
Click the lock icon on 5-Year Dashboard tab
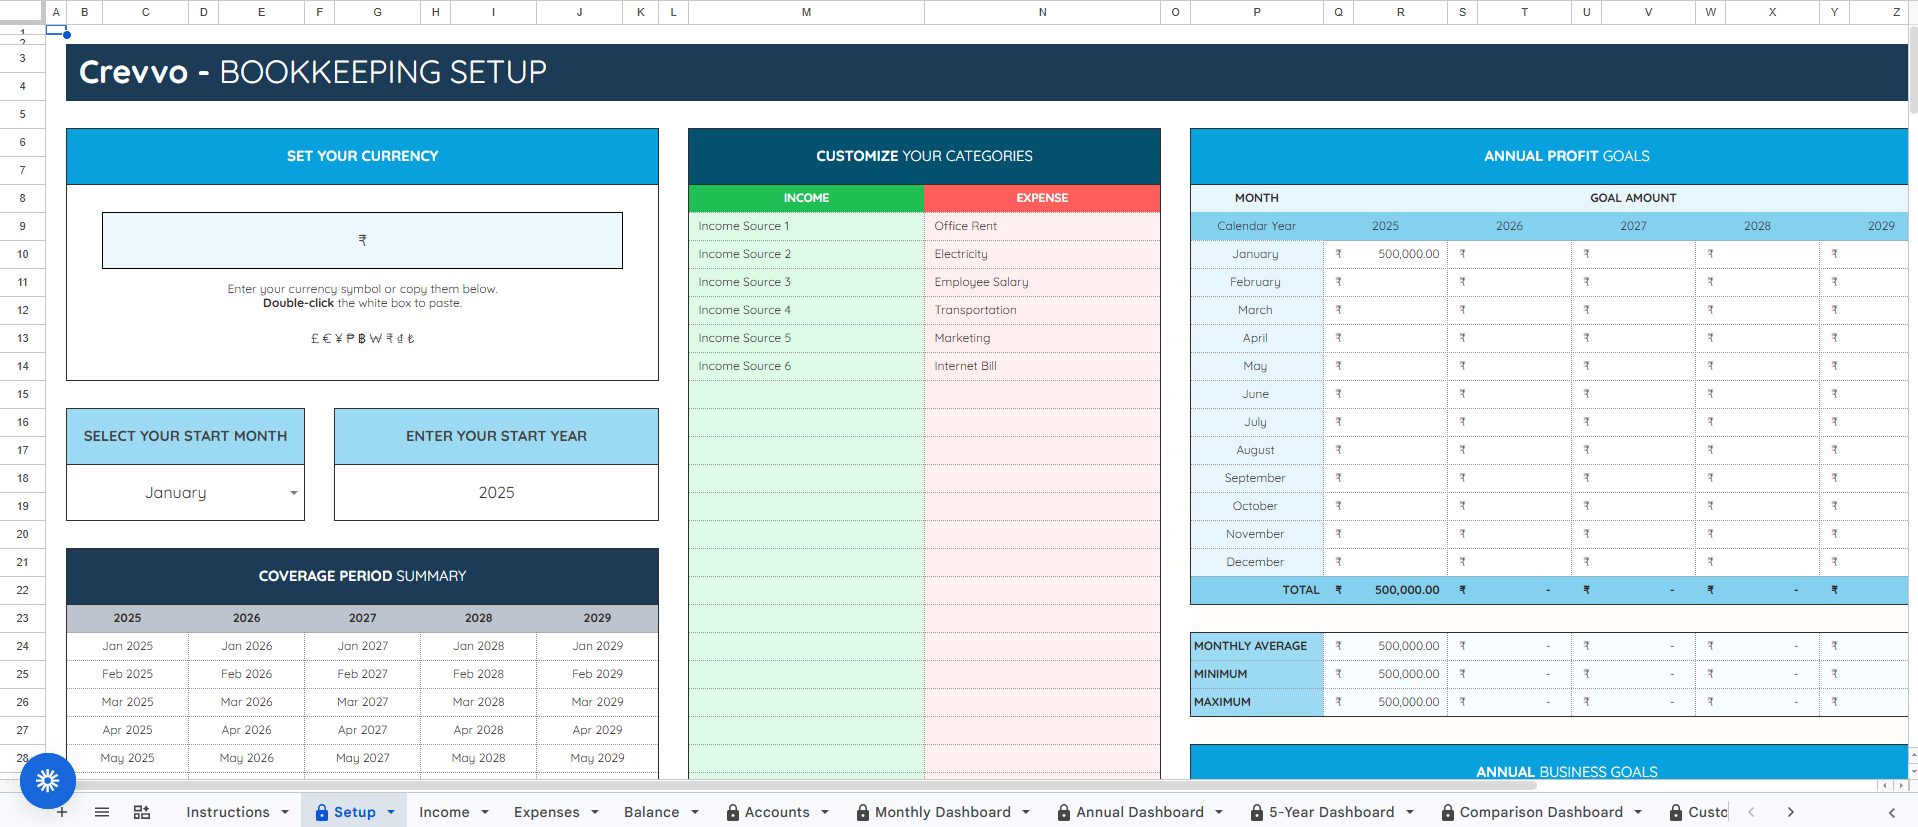coord(1257,813)
